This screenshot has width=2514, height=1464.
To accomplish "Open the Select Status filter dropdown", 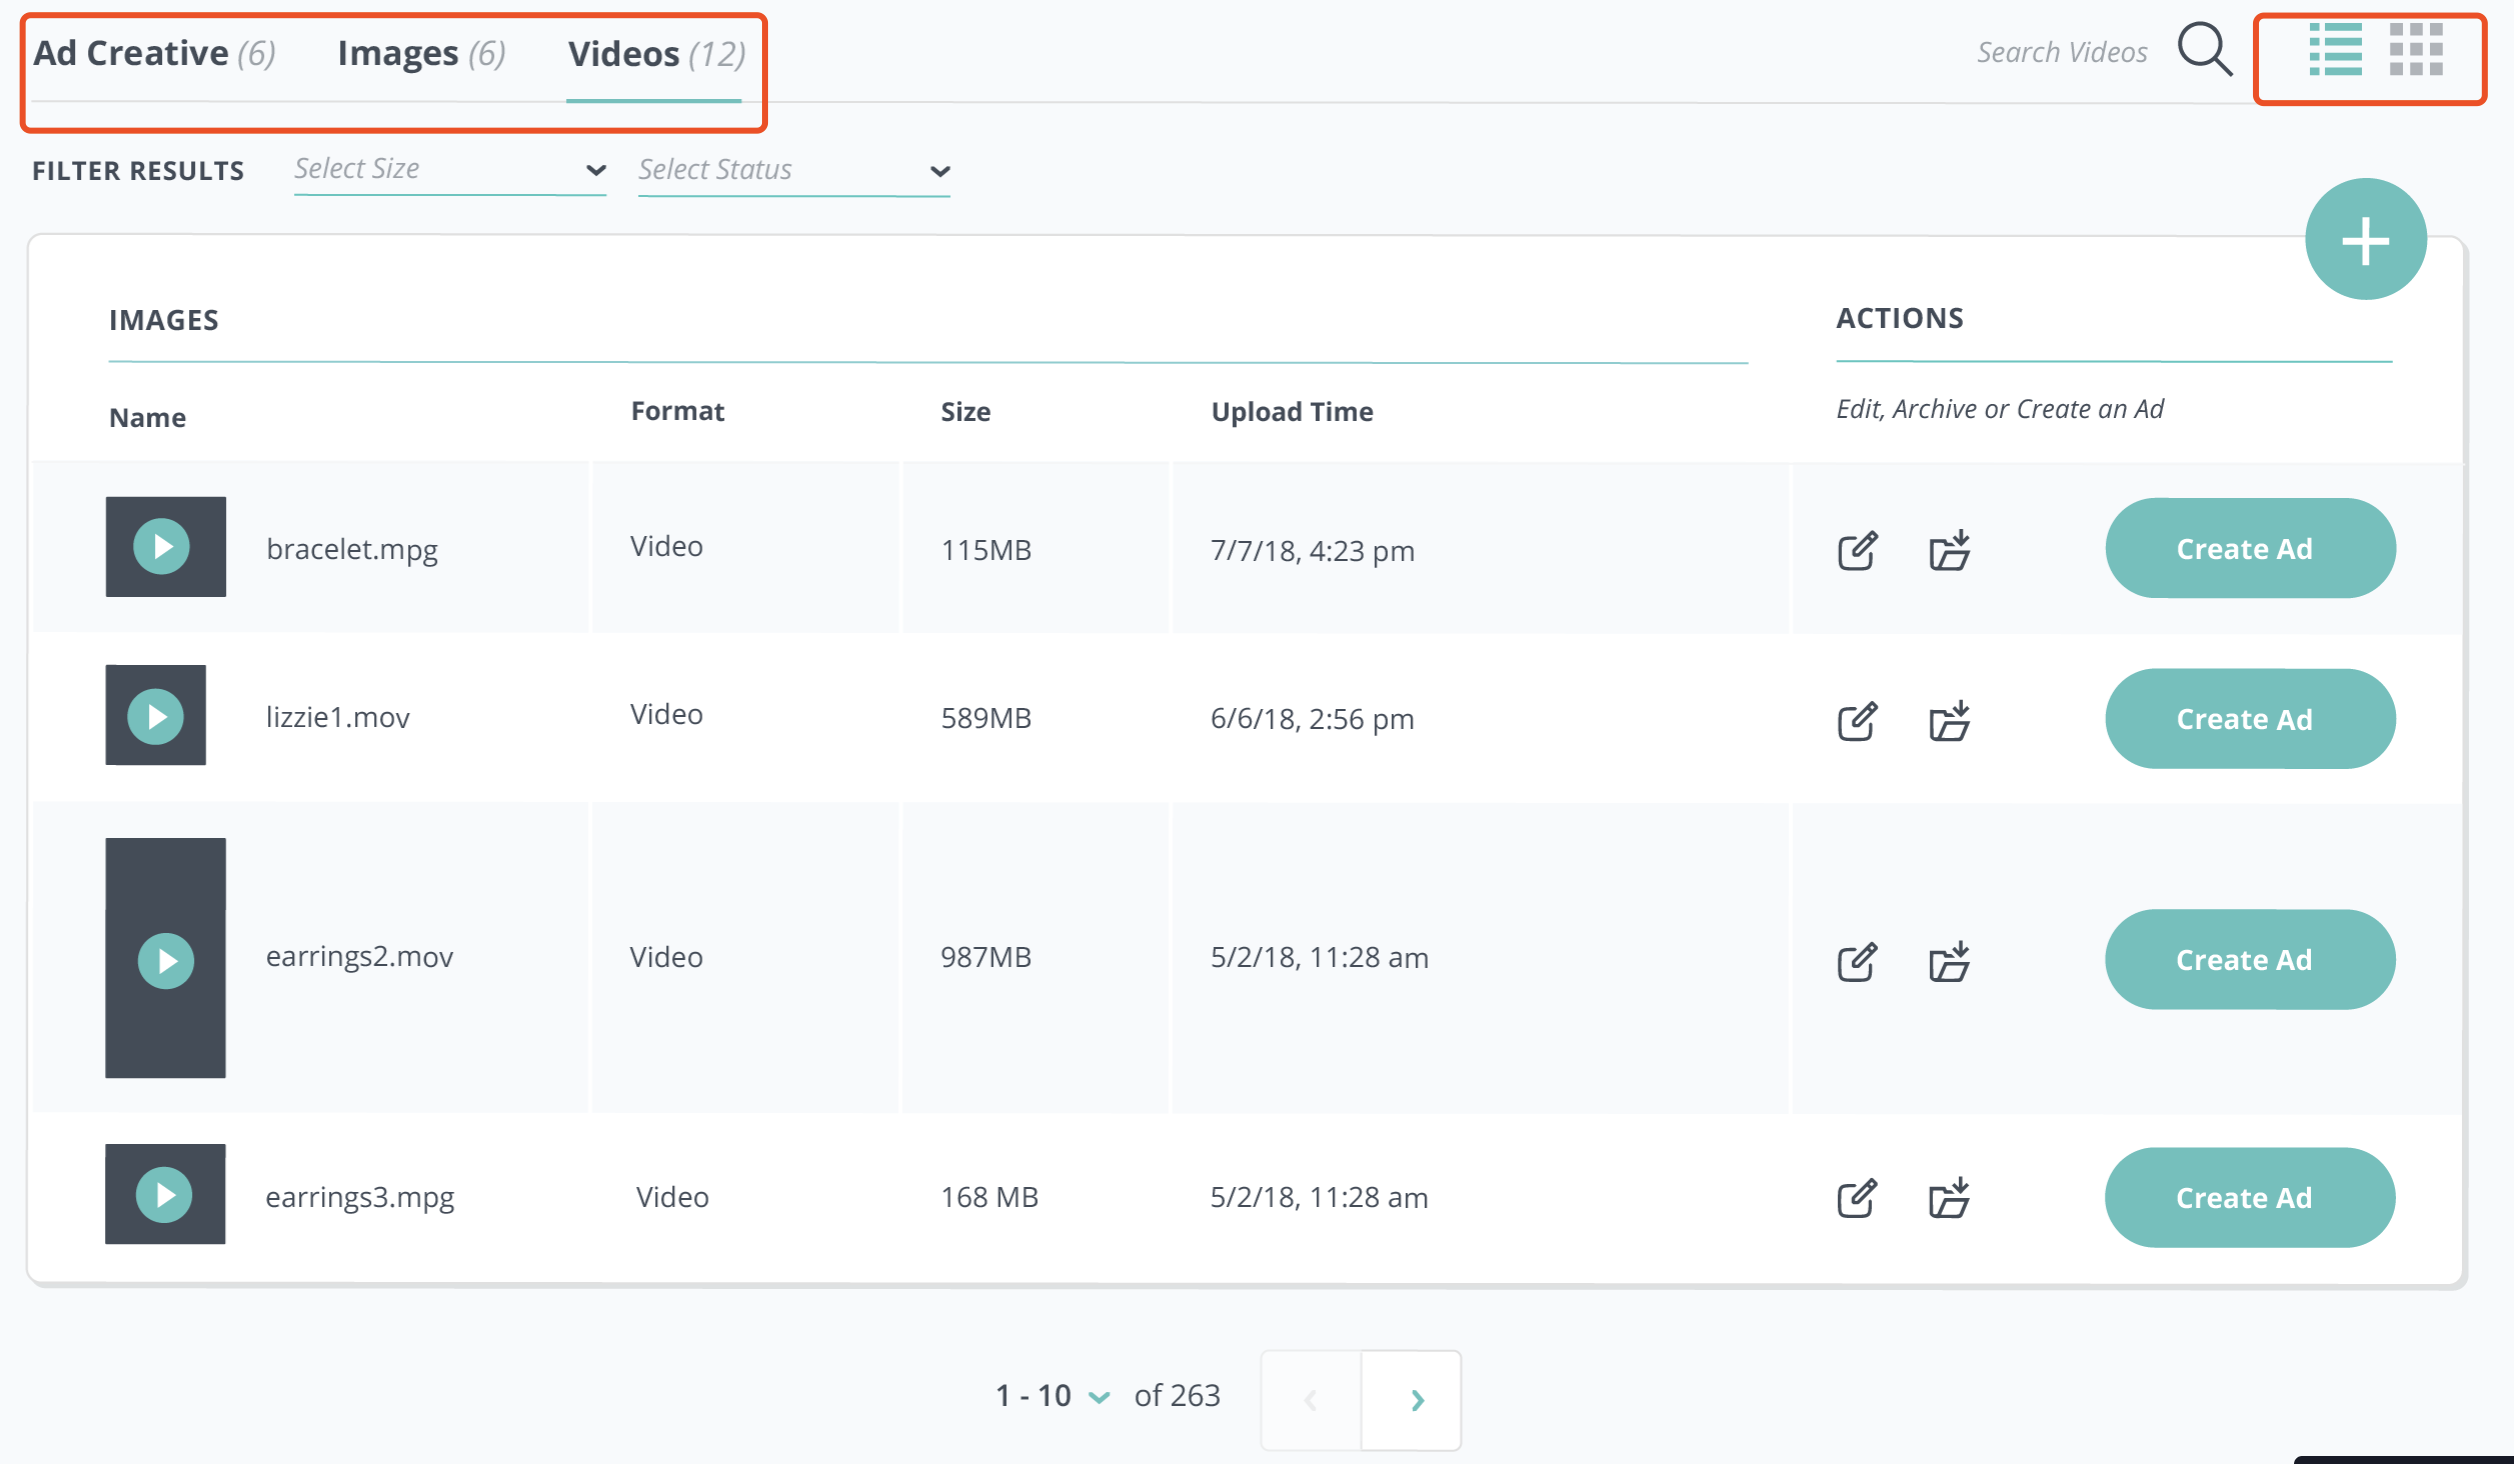I will (x=794, y=170).
